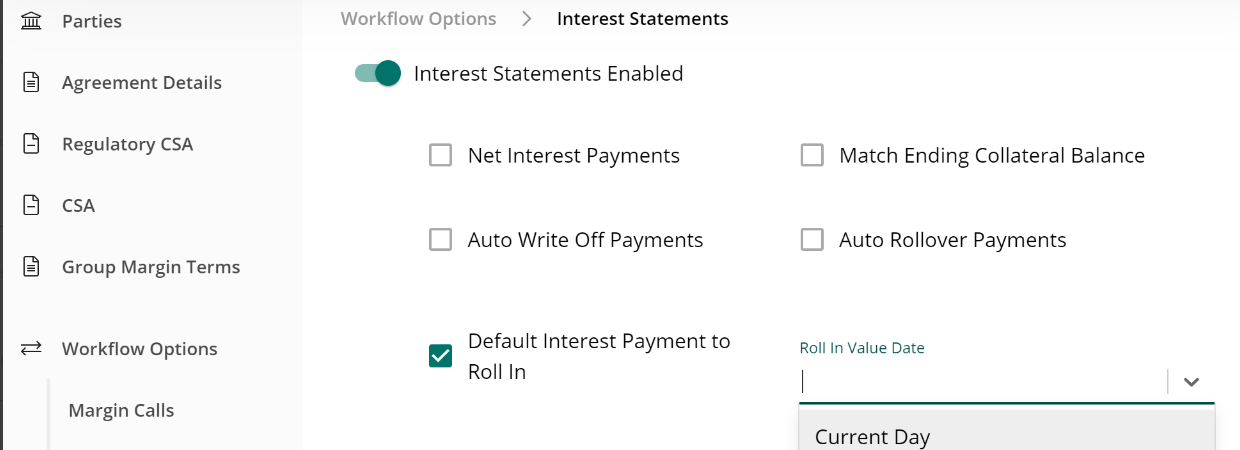Collapse the Roll In Value Date dropdown arrow
Viewport: 1240px width, 450px height.
pyautogui.click(x=1191, y=381)
